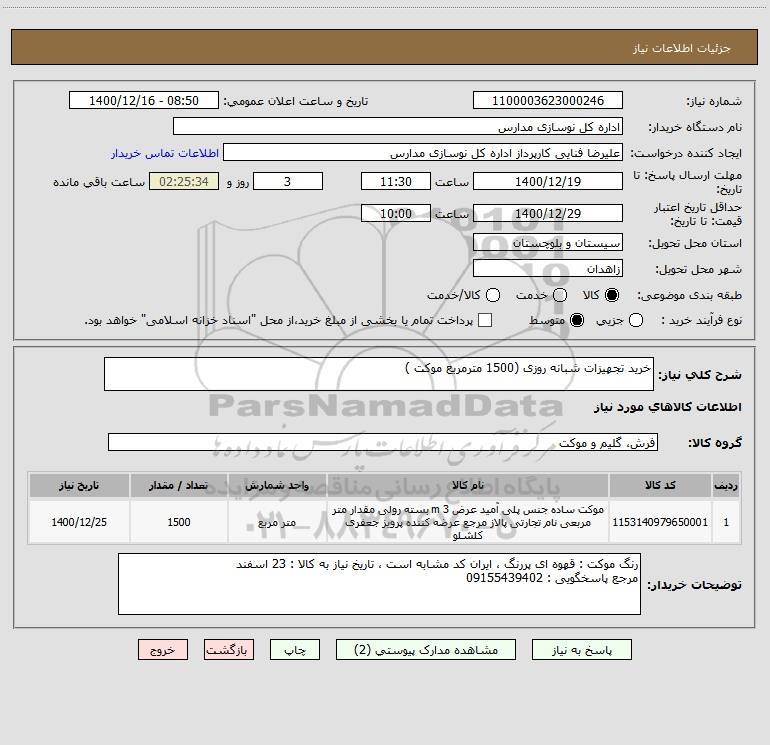Click the remaining time countdown 02:25:34
This screenshot has height=745, width=770.
point(184,181)
